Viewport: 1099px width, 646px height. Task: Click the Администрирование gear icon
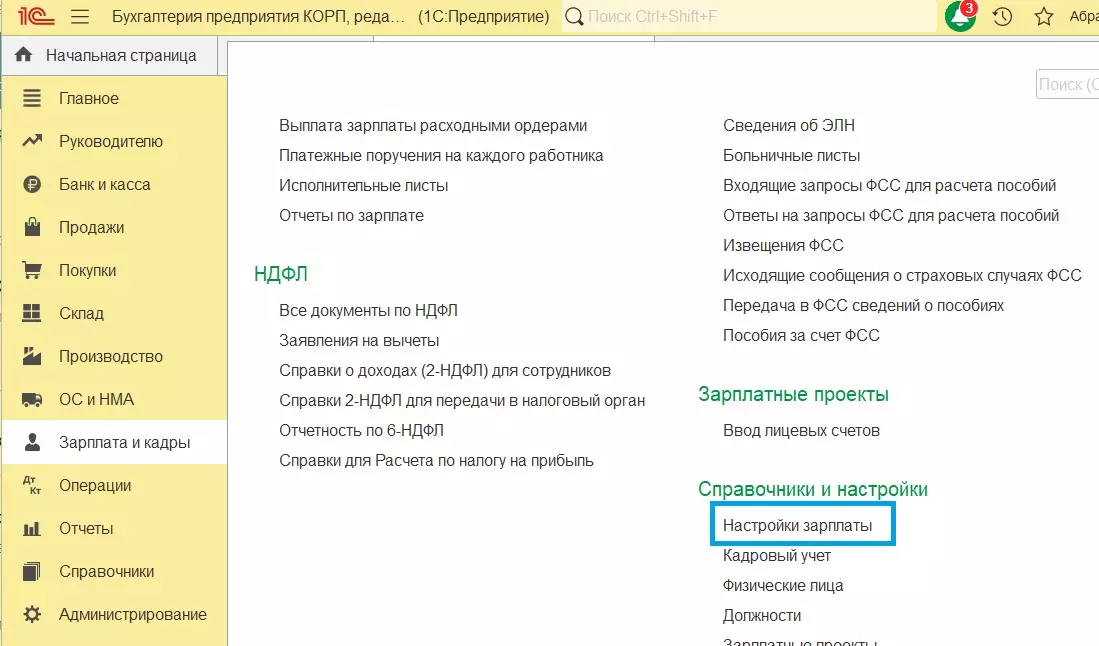tap(32, 614)
